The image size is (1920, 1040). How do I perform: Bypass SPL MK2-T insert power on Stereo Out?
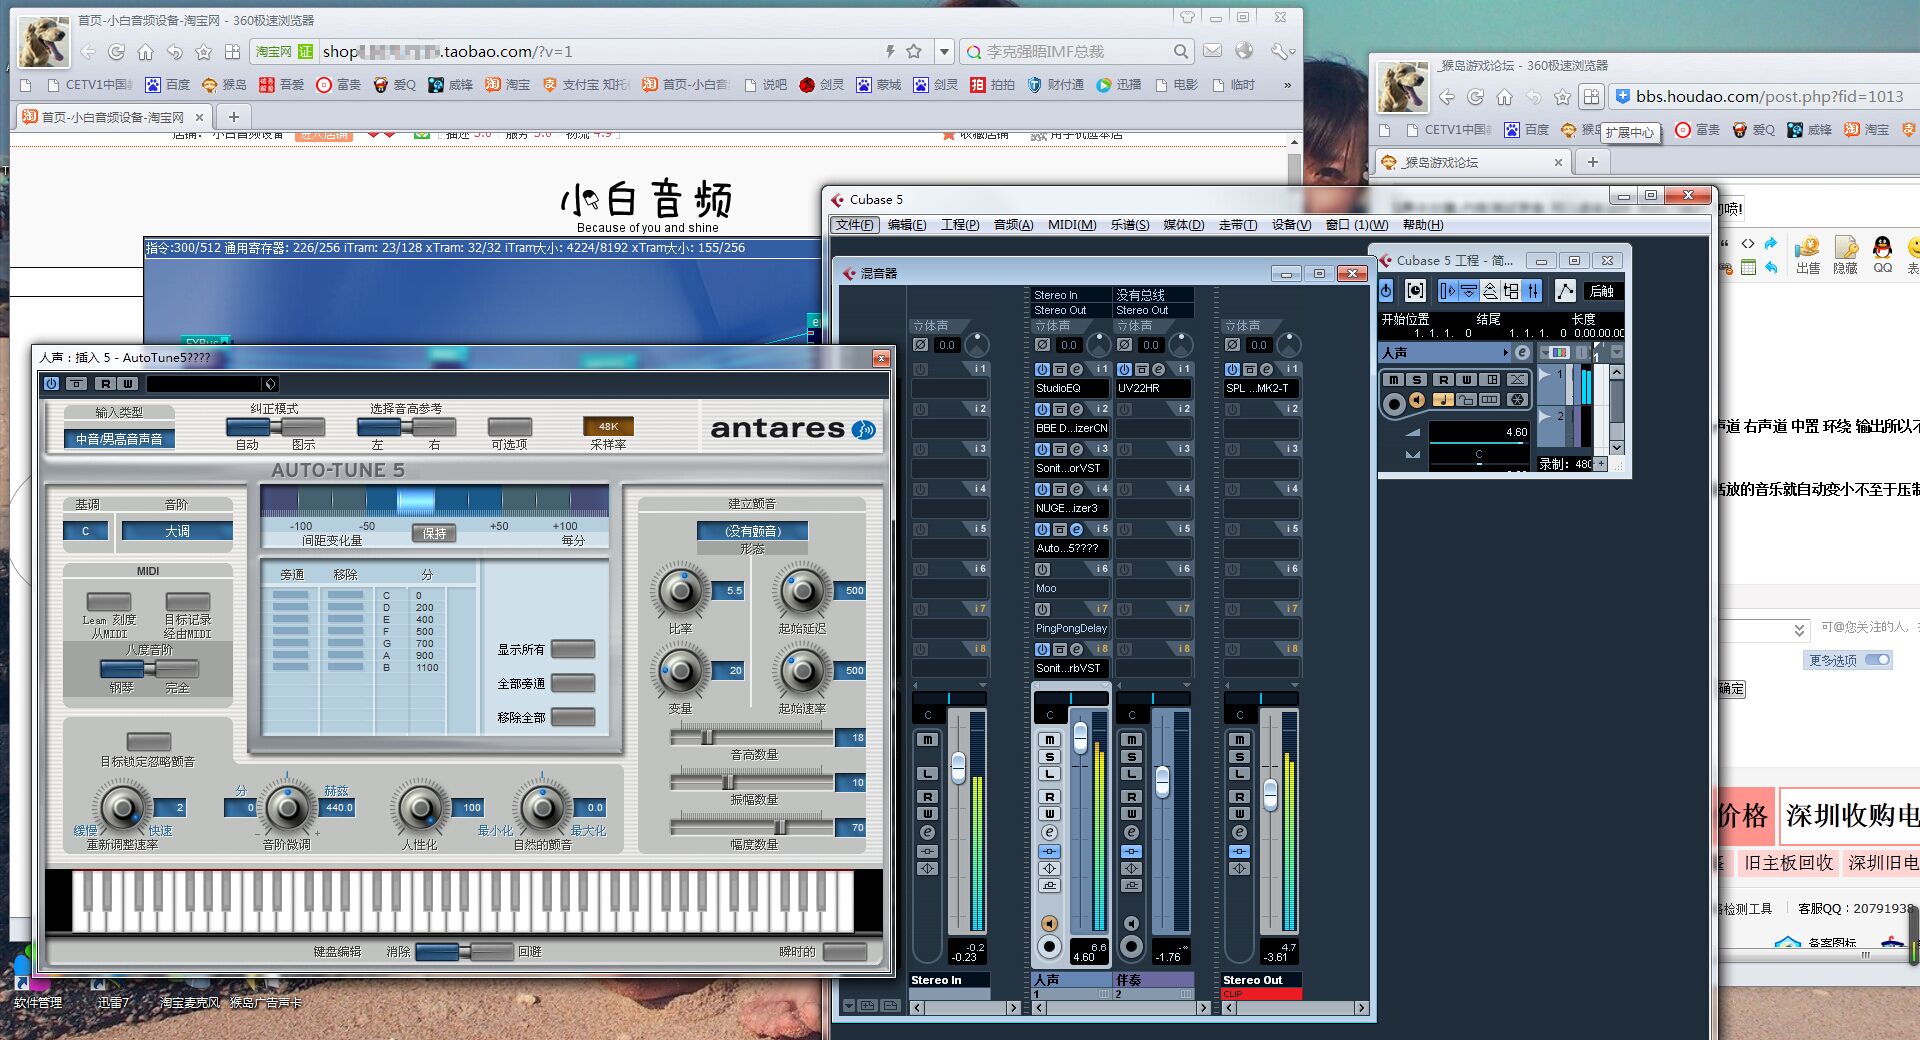pos(1232,369)
